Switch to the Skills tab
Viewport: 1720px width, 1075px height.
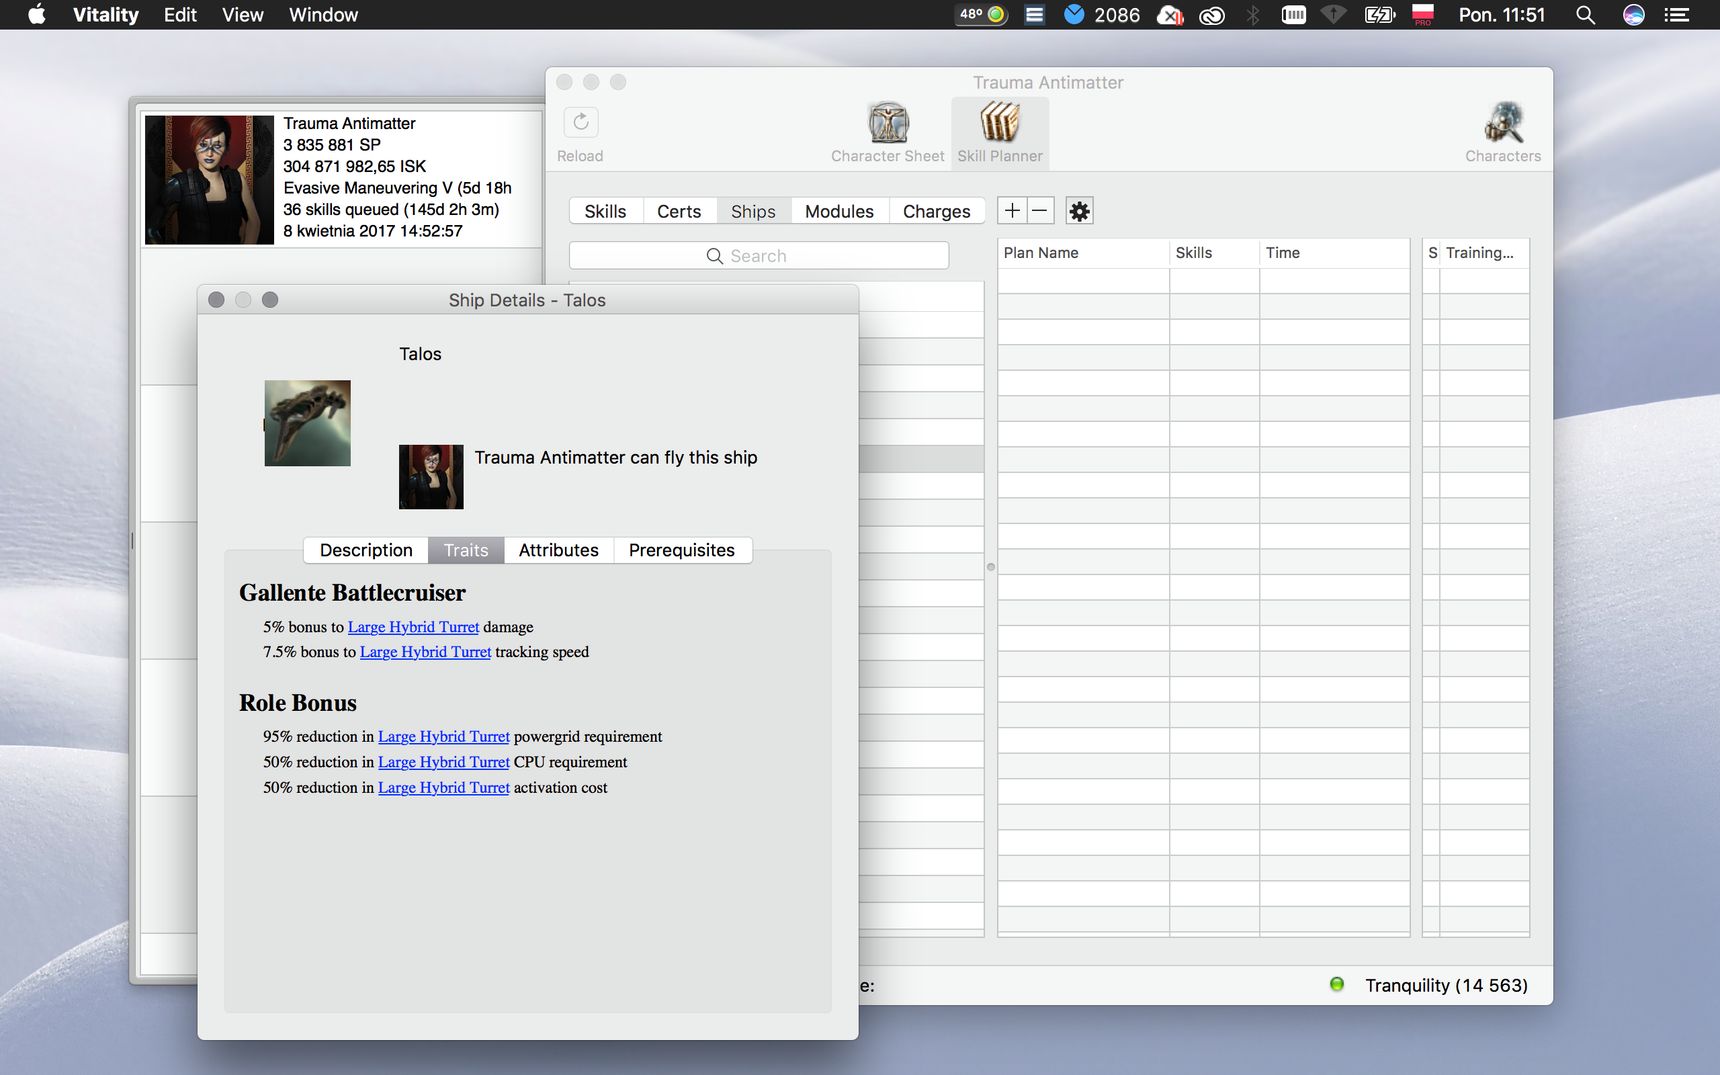605,211
